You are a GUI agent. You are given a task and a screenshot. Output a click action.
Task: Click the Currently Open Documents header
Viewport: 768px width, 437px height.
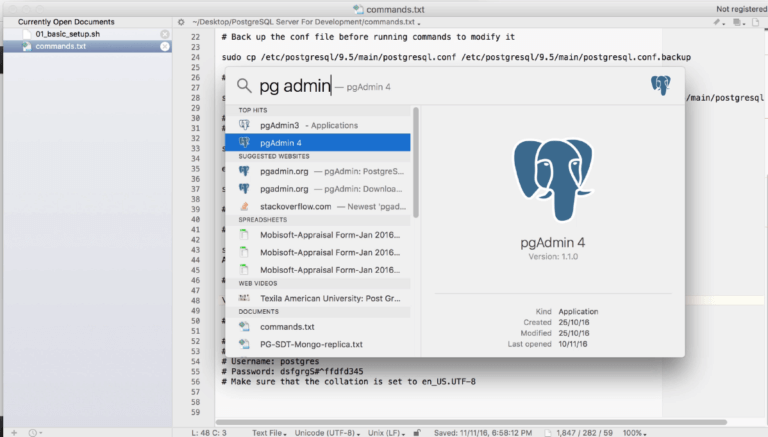tap(66, 22)
